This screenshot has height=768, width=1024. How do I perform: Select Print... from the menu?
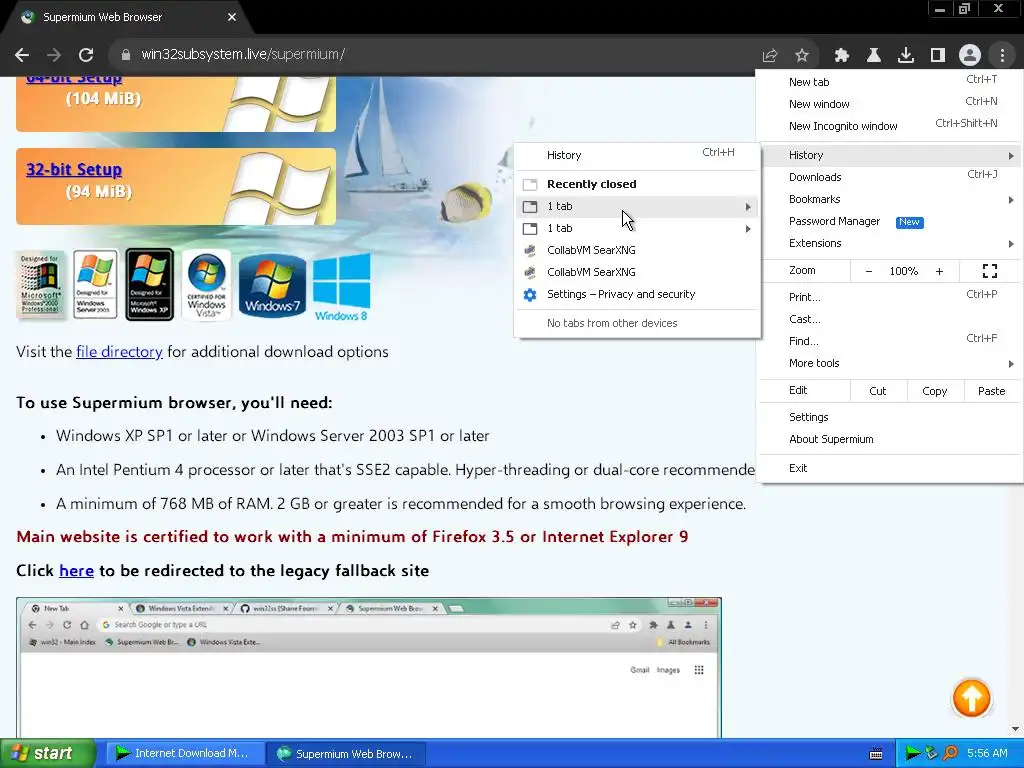[890, 297]
